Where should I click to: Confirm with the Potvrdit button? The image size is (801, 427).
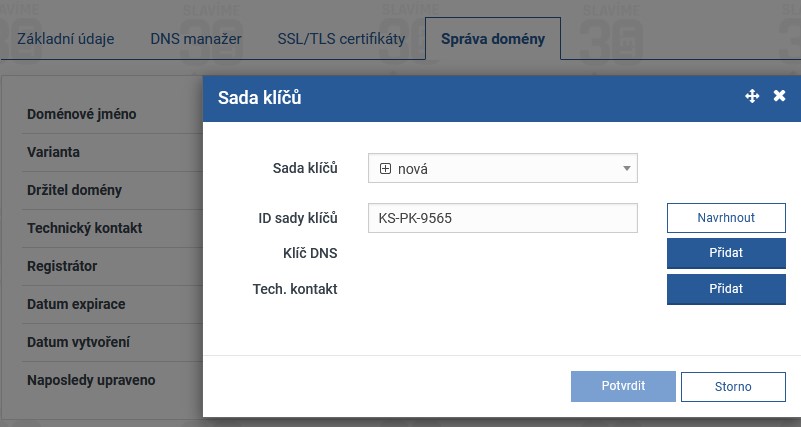click(x=623, y=386)
